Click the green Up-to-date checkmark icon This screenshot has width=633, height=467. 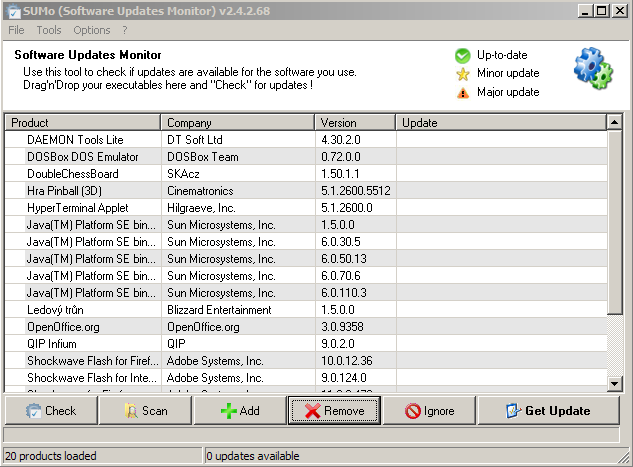click(463, 56)
